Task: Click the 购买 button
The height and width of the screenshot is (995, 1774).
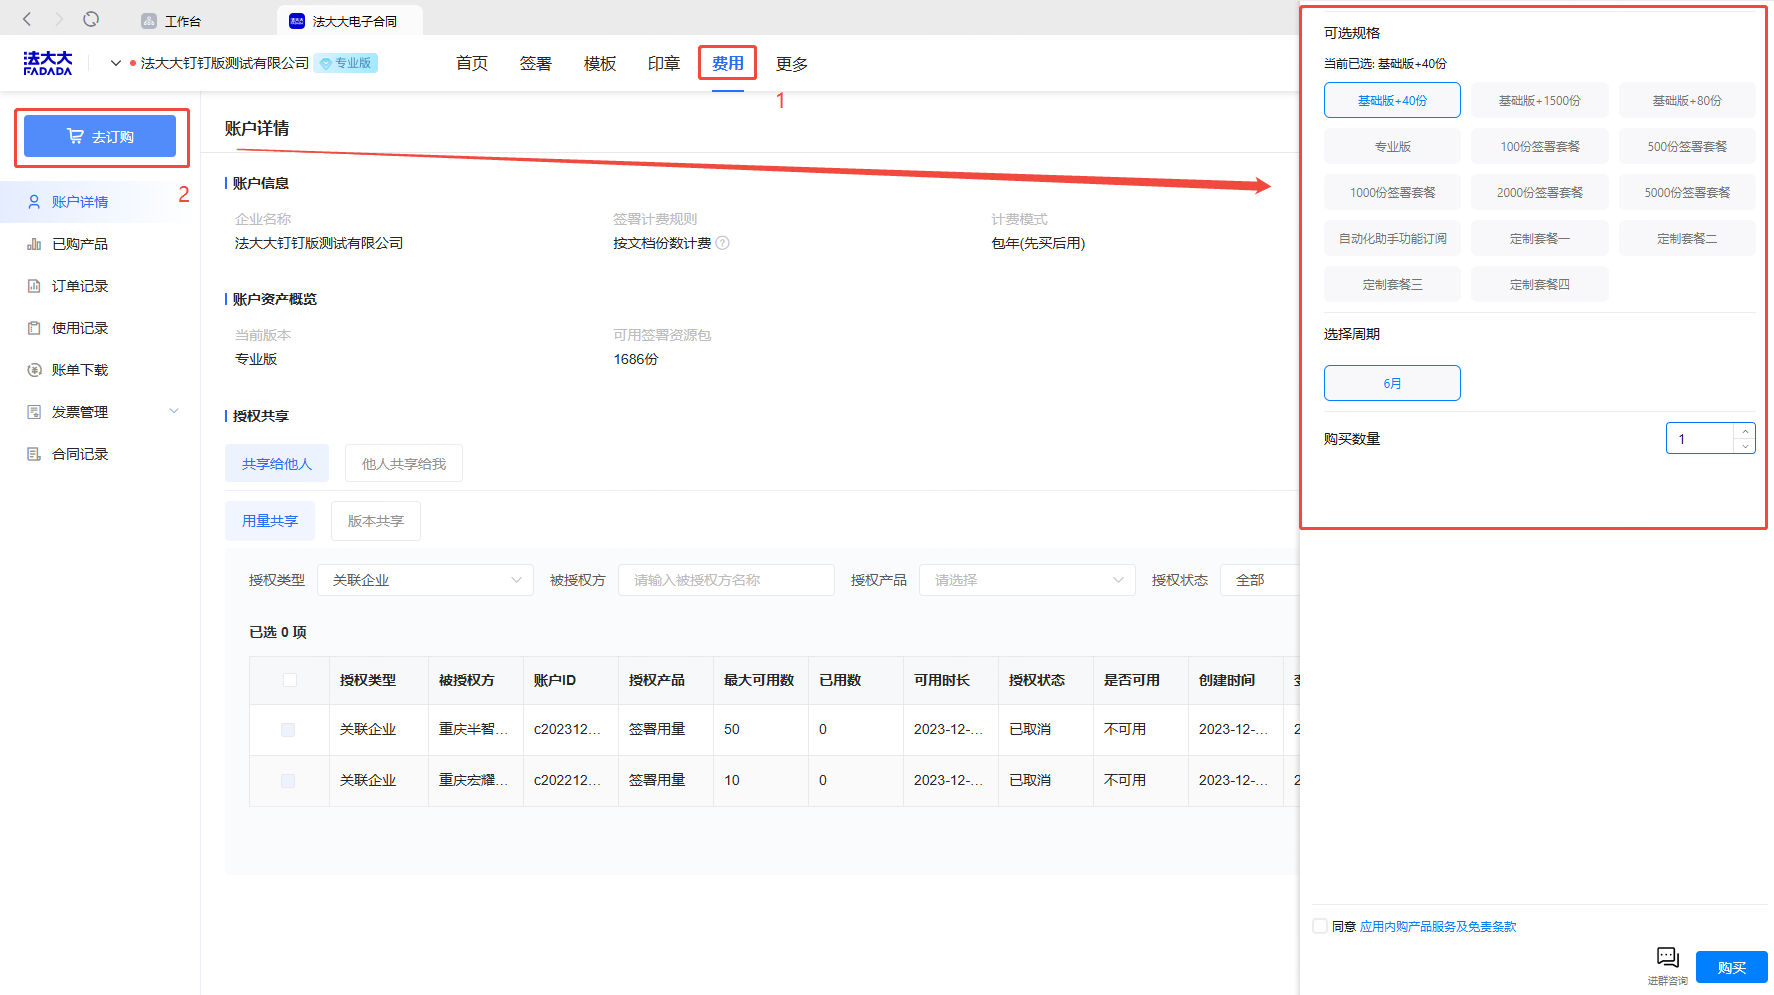Action: click(x=1732, y=968)
